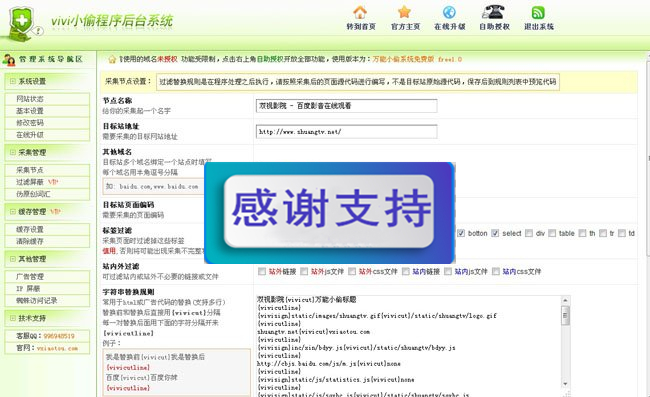Image resolution: width=650 pixels, height=397 pixels.
Task: Click the textarea vertical scrollbar thumb
Action: [x=565, y=316]
